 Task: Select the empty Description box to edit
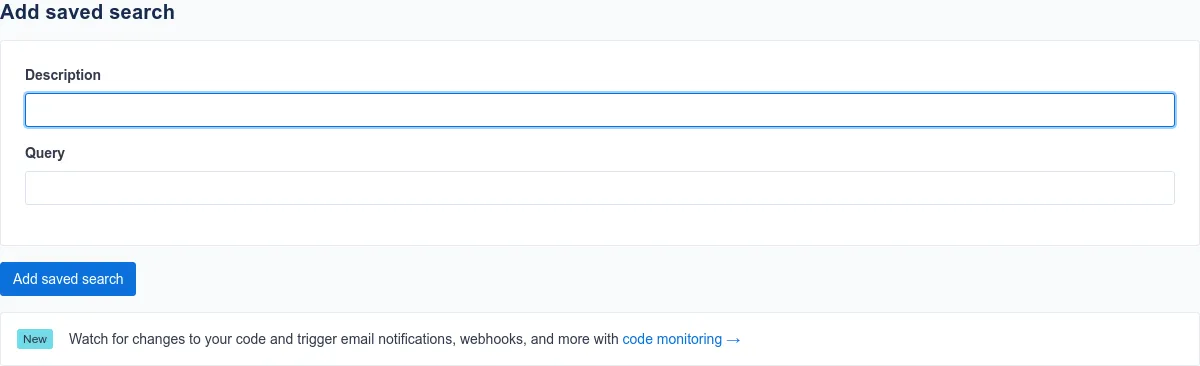pos(600,110)
